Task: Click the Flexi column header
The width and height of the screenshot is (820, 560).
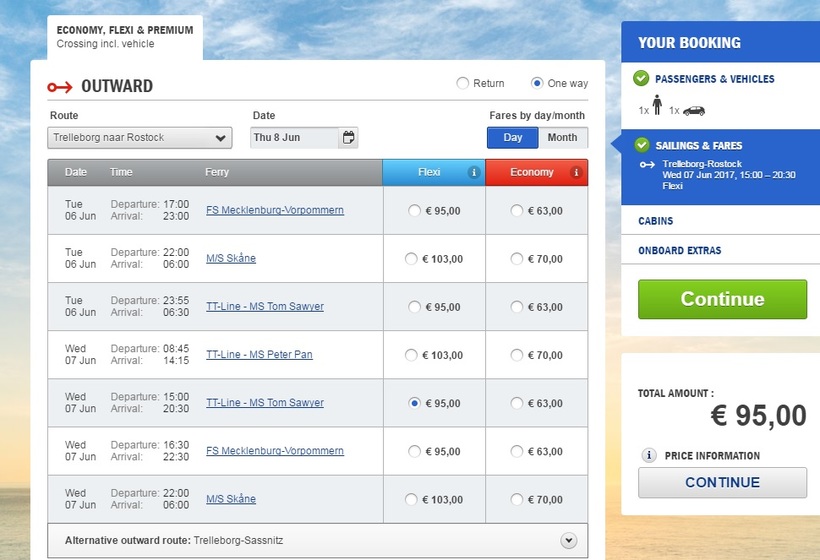Action: [434, 172]
